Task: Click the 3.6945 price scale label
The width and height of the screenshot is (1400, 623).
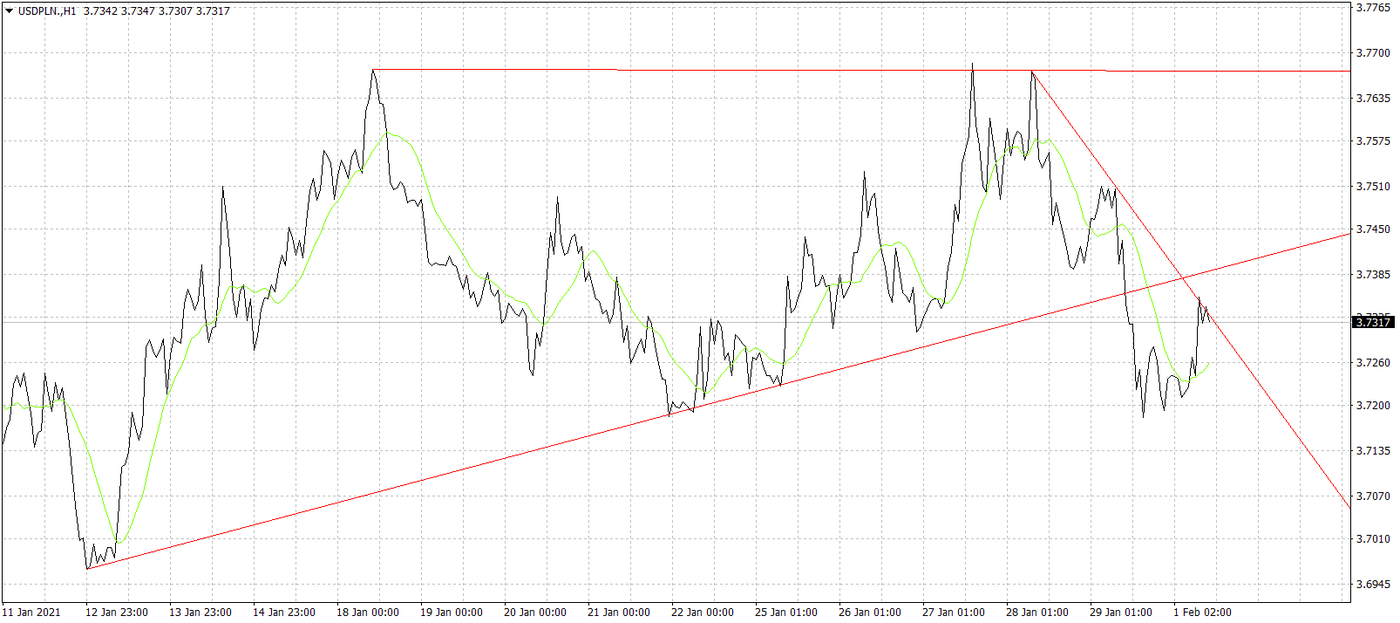Action: tap(1372, 583)
